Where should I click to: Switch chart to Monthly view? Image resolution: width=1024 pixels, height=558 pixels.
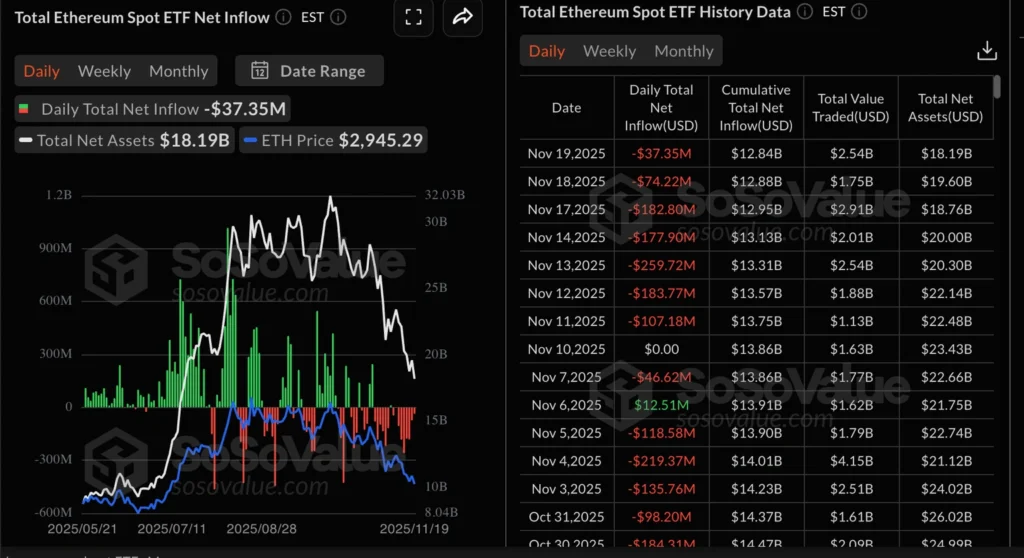coord(178,71)
